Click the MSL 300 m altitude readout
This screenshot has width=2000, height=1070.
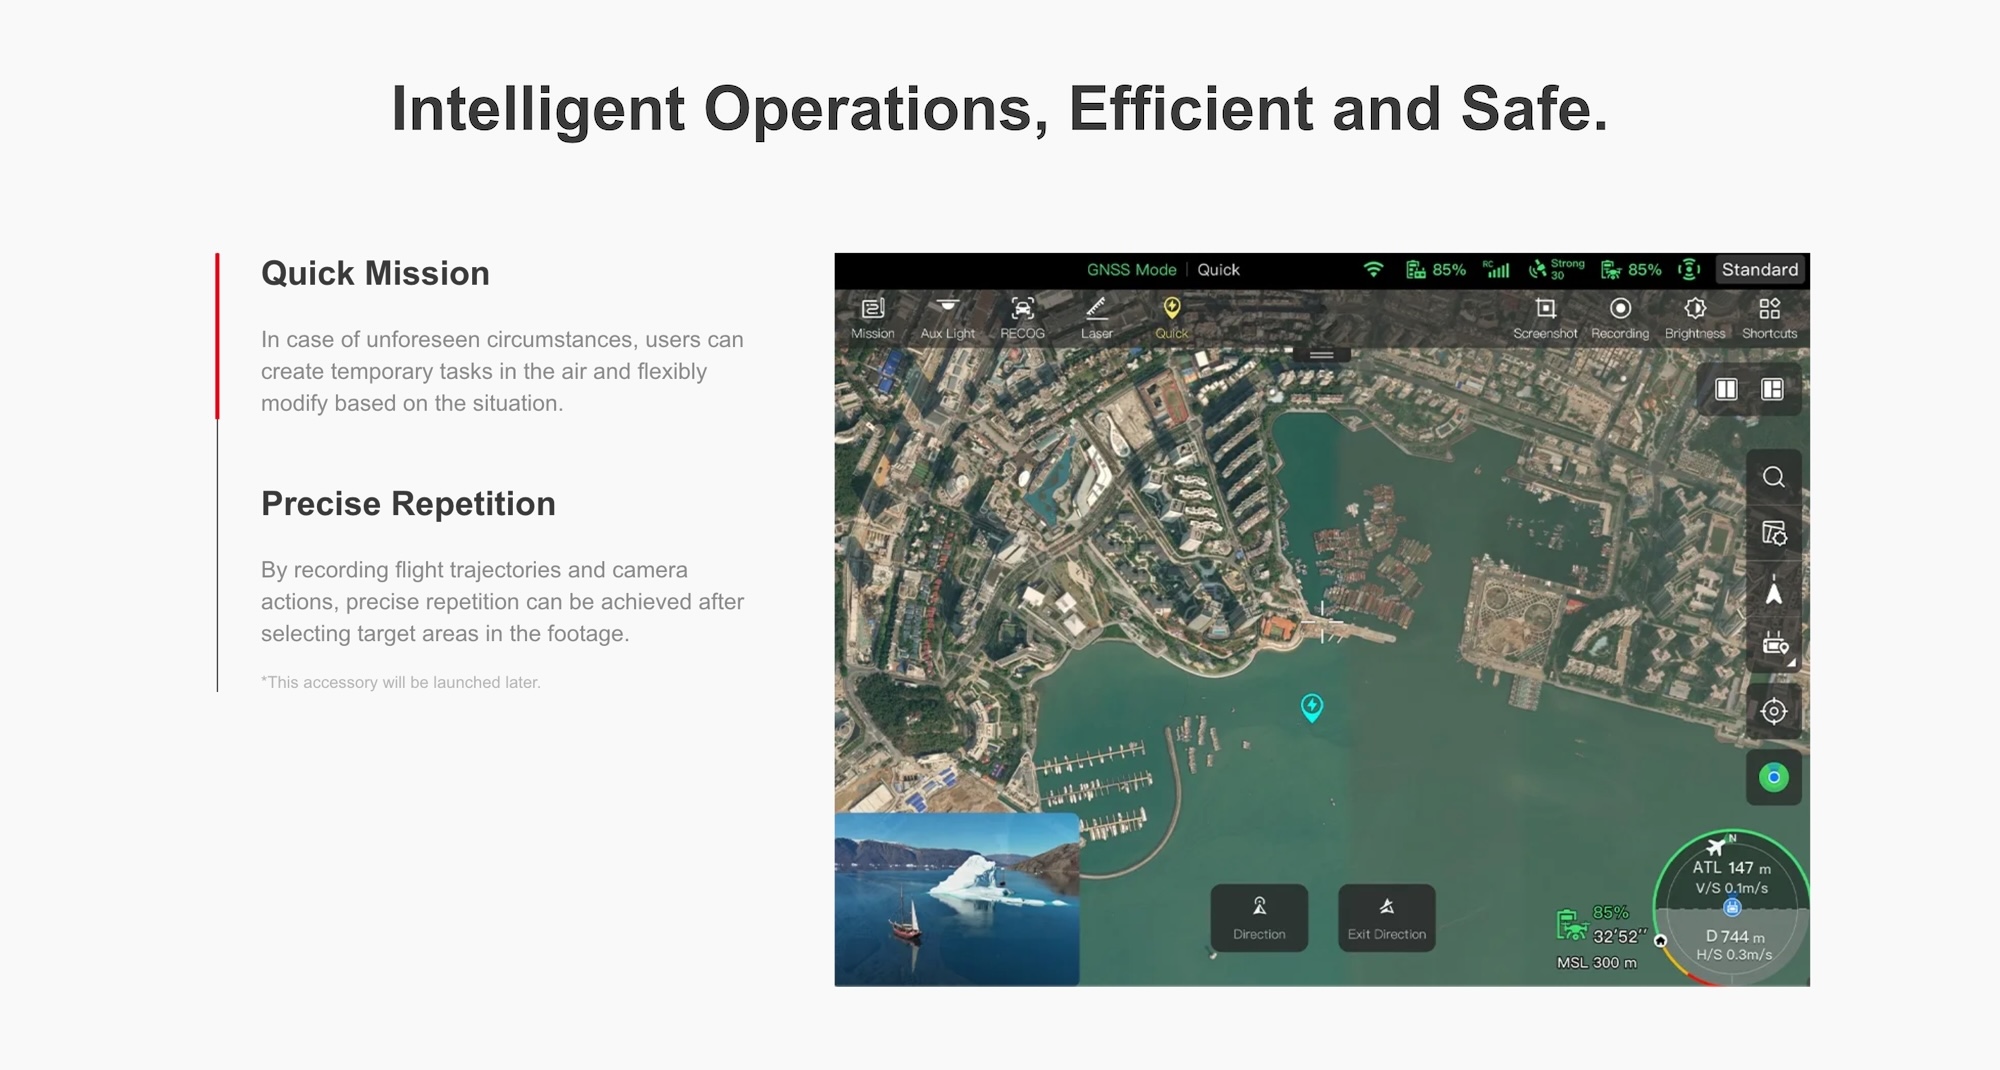coord(1596,962)
